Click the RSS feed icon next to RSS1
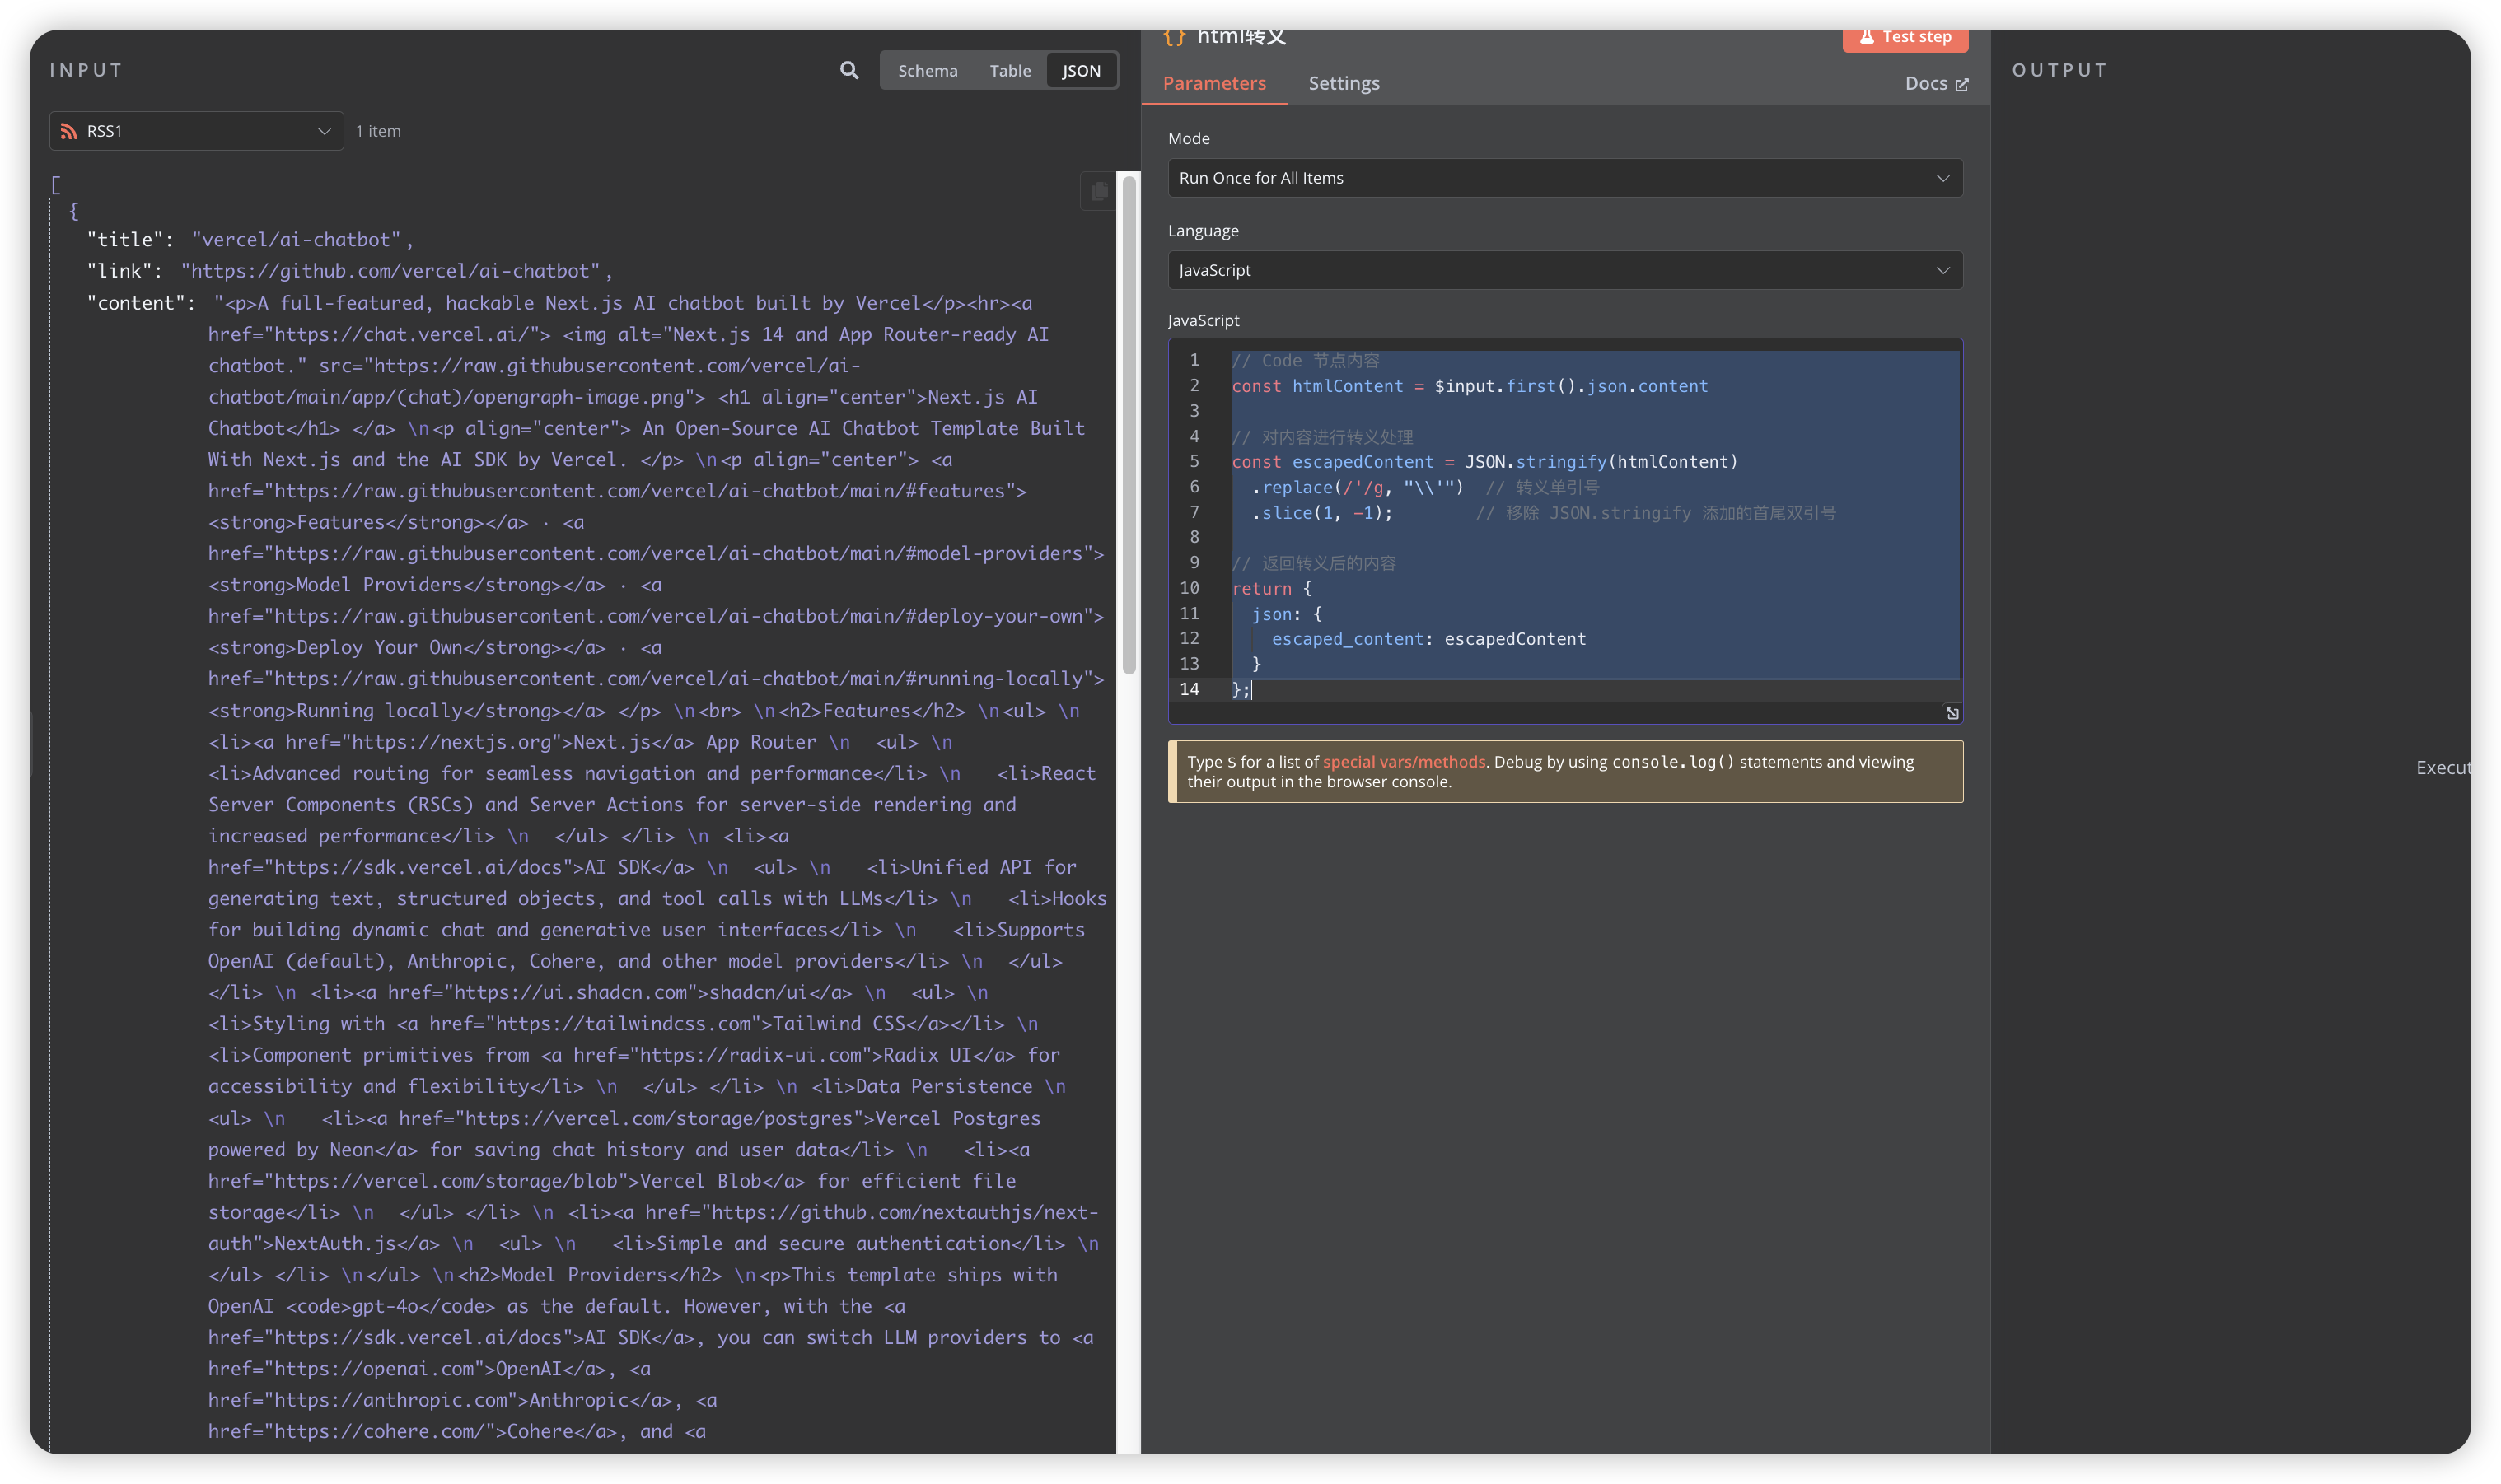 point(68,131)
